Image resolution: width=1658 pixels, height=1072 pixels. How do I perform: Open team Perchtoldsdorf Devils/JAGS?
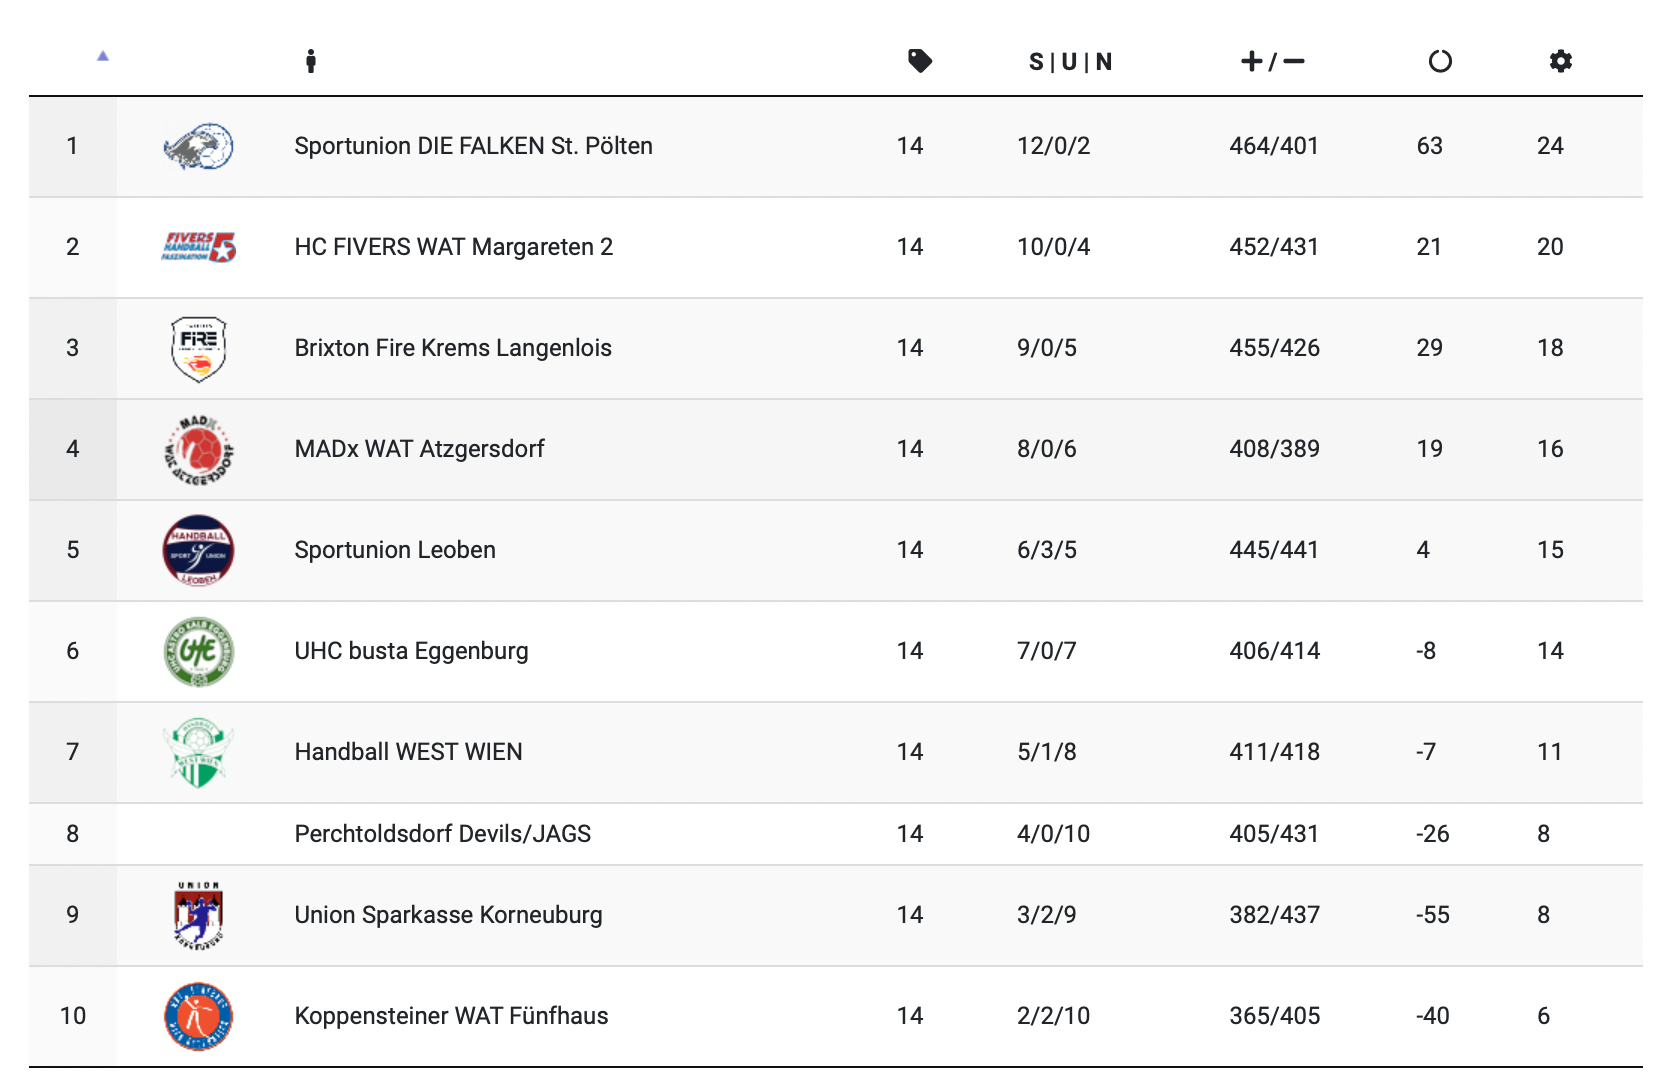click(x=442, y=834)
